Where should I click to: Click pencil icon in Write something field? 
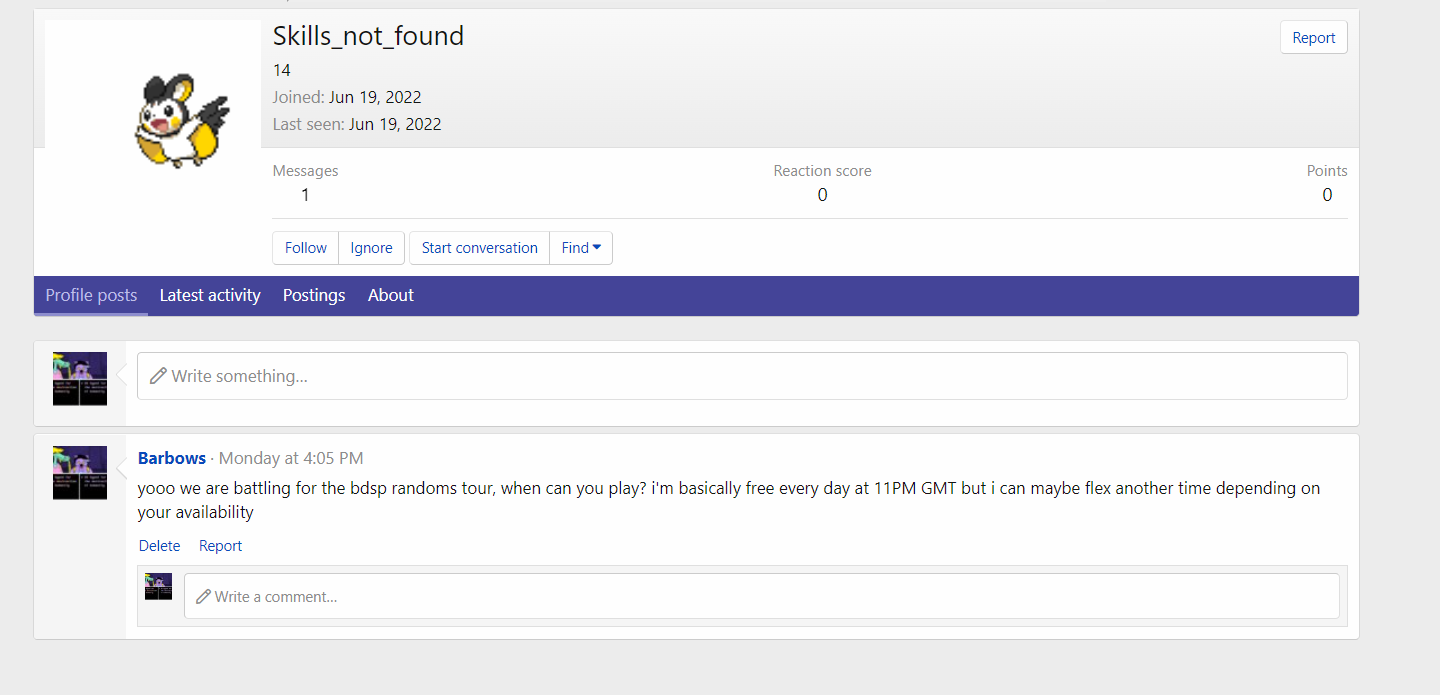(157, 376)
